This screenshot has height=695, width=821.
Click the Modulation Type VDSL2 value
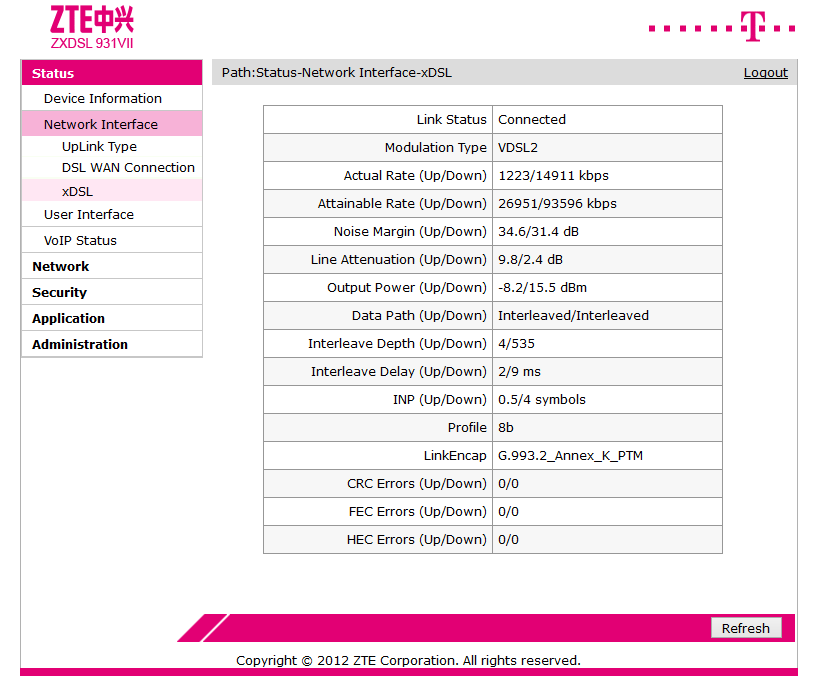click(518, 147)
